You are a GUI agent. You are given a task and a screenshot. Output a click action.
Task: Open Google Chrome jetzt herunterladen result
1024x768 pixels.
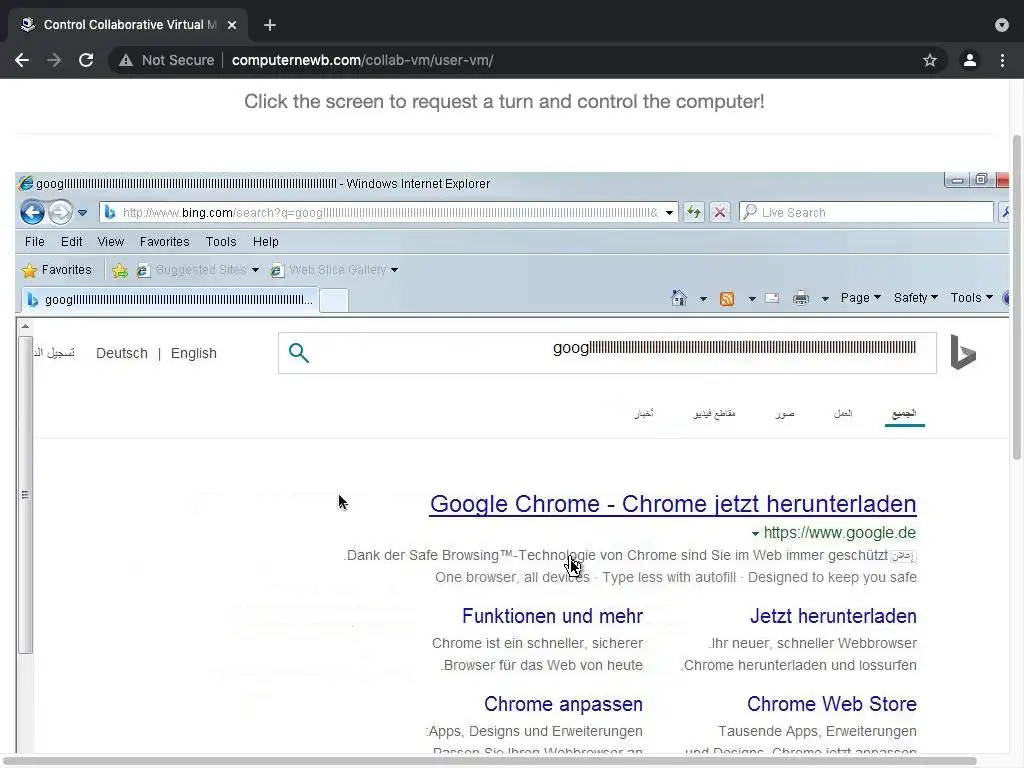coord(673,504)
